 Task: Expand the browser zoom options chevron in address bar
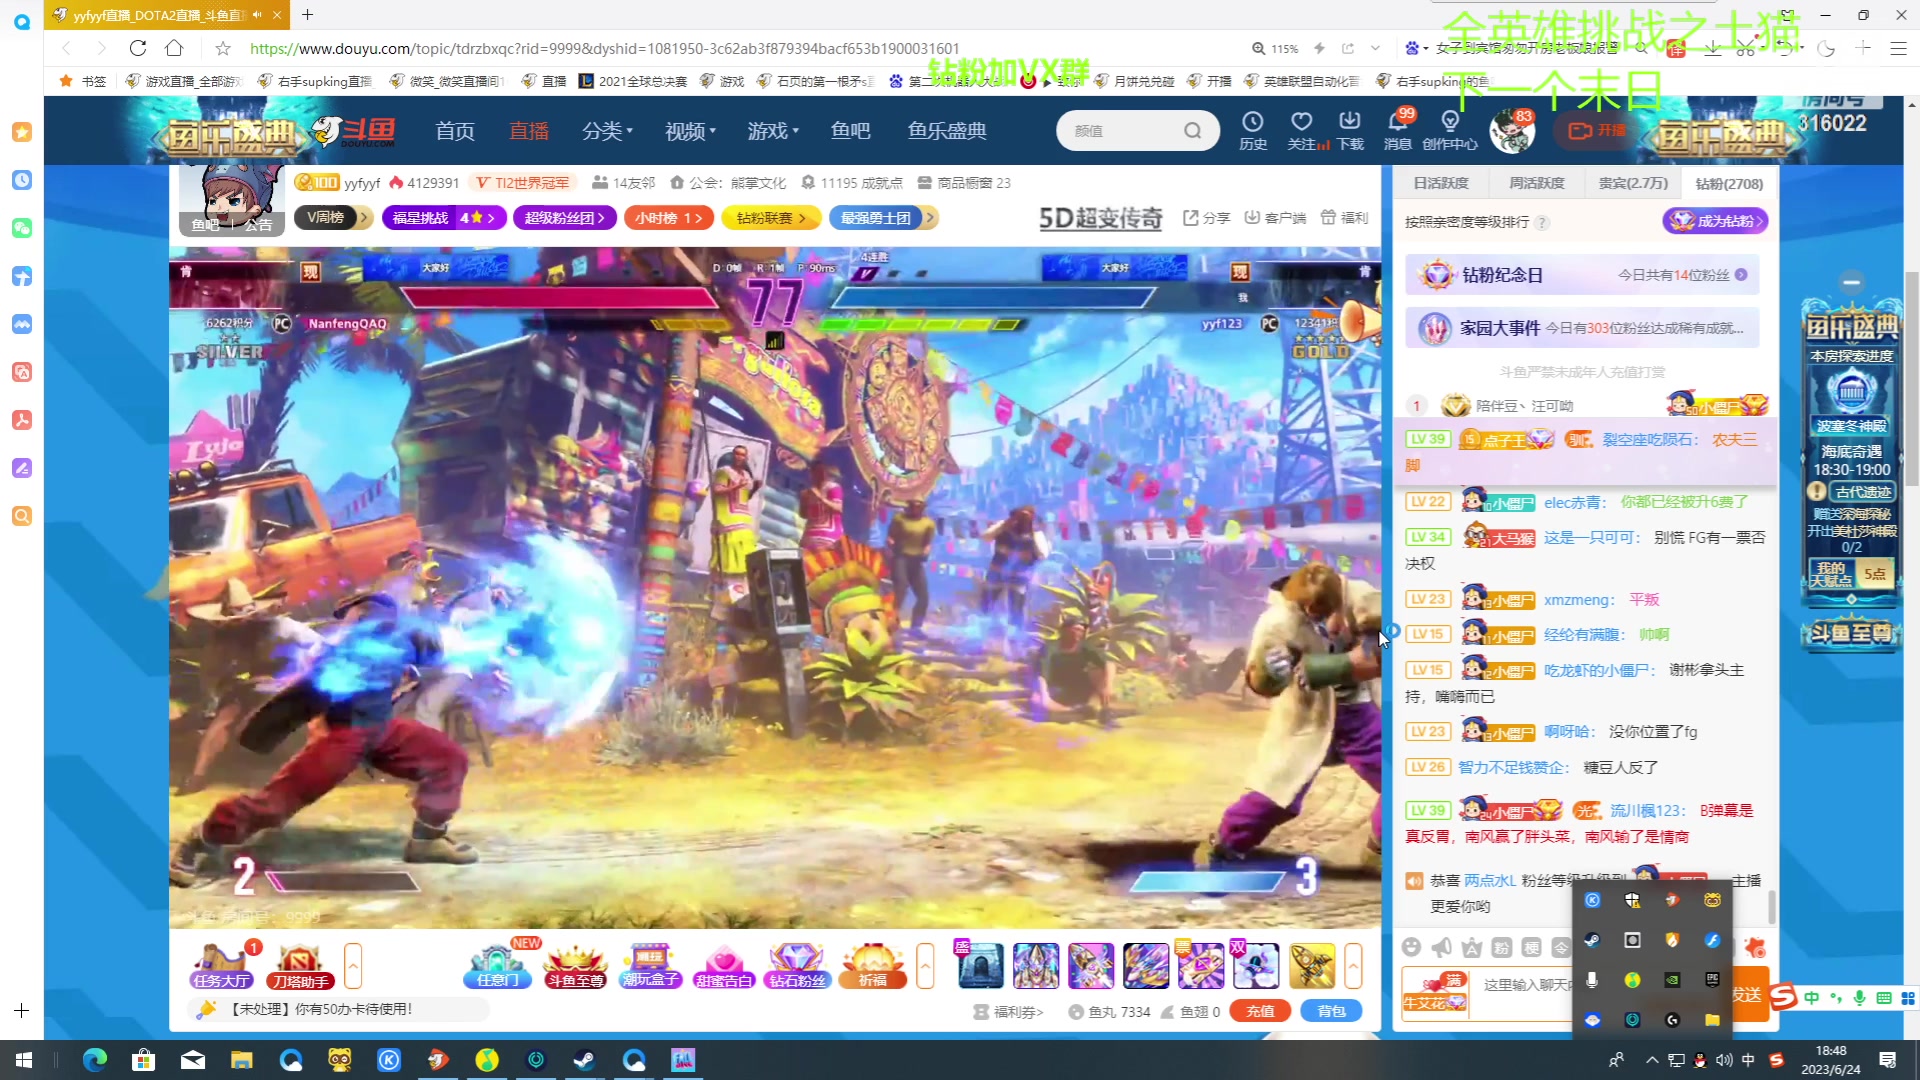click(1375, 48)
